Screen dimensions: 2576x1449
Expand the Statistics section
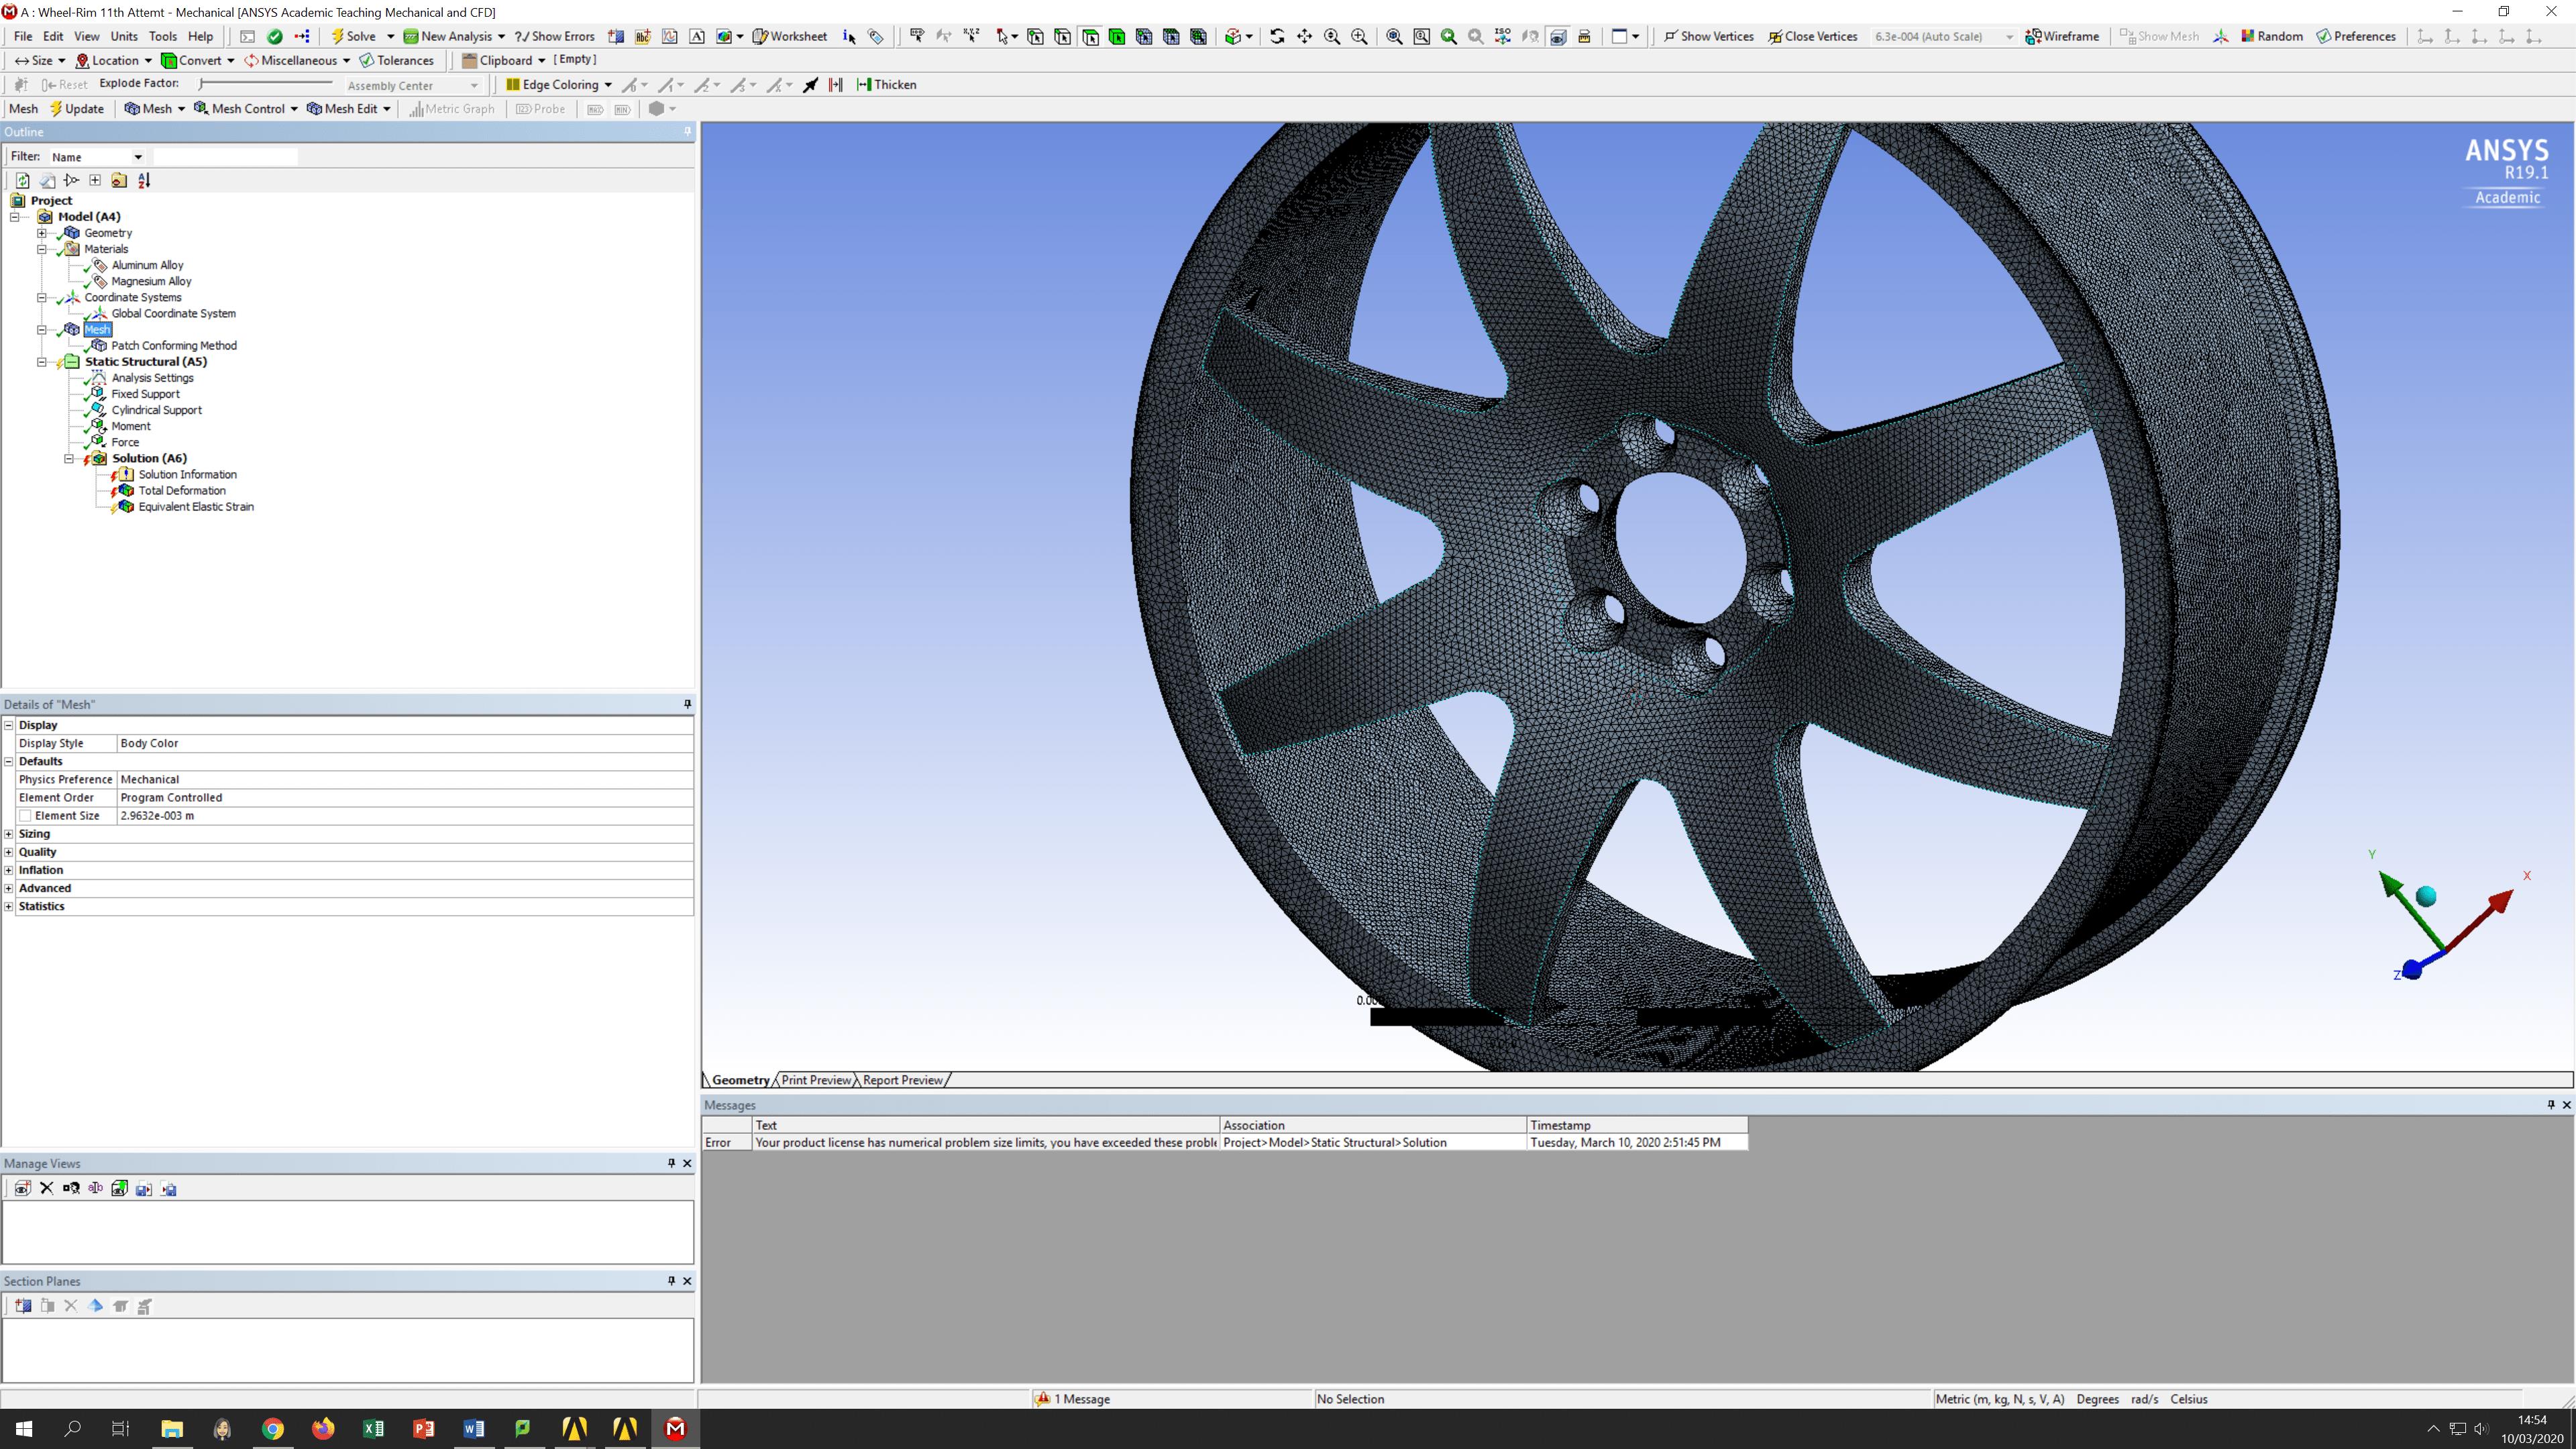coord(9,906)
